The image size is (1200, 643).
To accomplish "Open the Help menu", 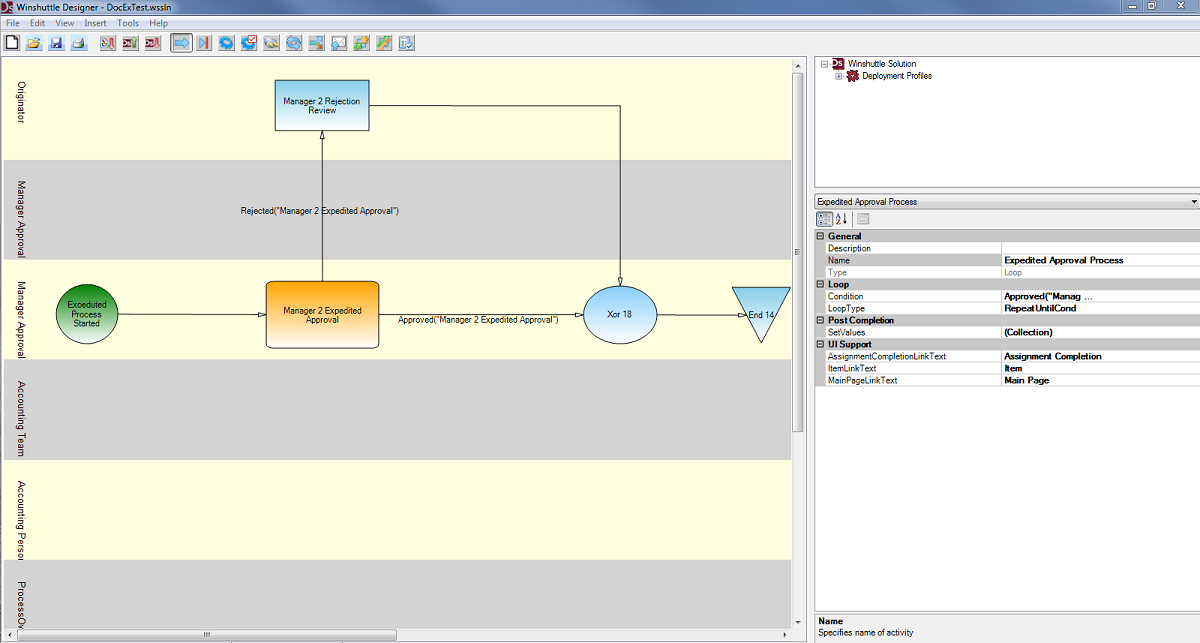I will [159, 23].
